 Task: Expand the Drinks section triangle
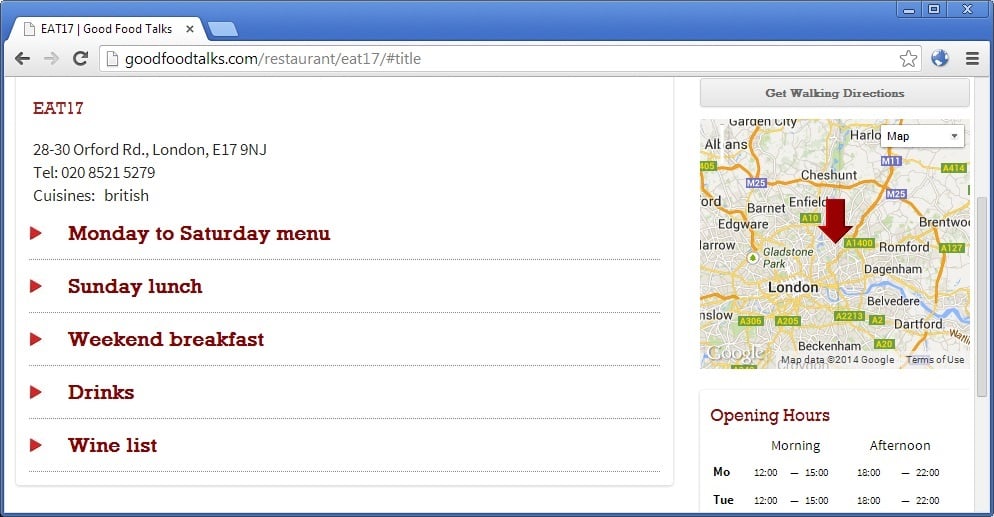click(x=36, y=392)
